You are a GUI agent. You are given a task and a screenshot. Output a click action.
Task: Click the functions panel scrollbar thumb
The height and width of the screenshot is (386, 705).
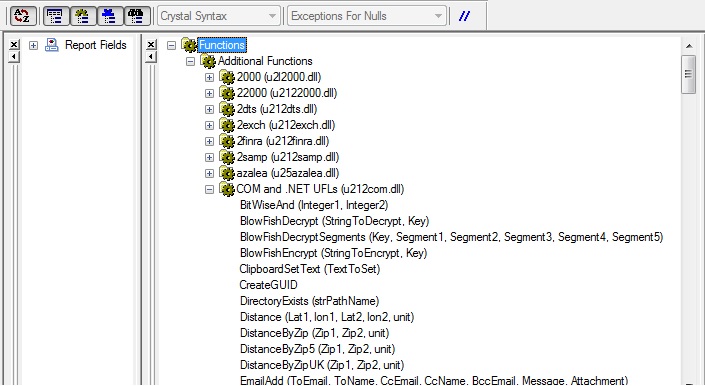pos(688,74)
